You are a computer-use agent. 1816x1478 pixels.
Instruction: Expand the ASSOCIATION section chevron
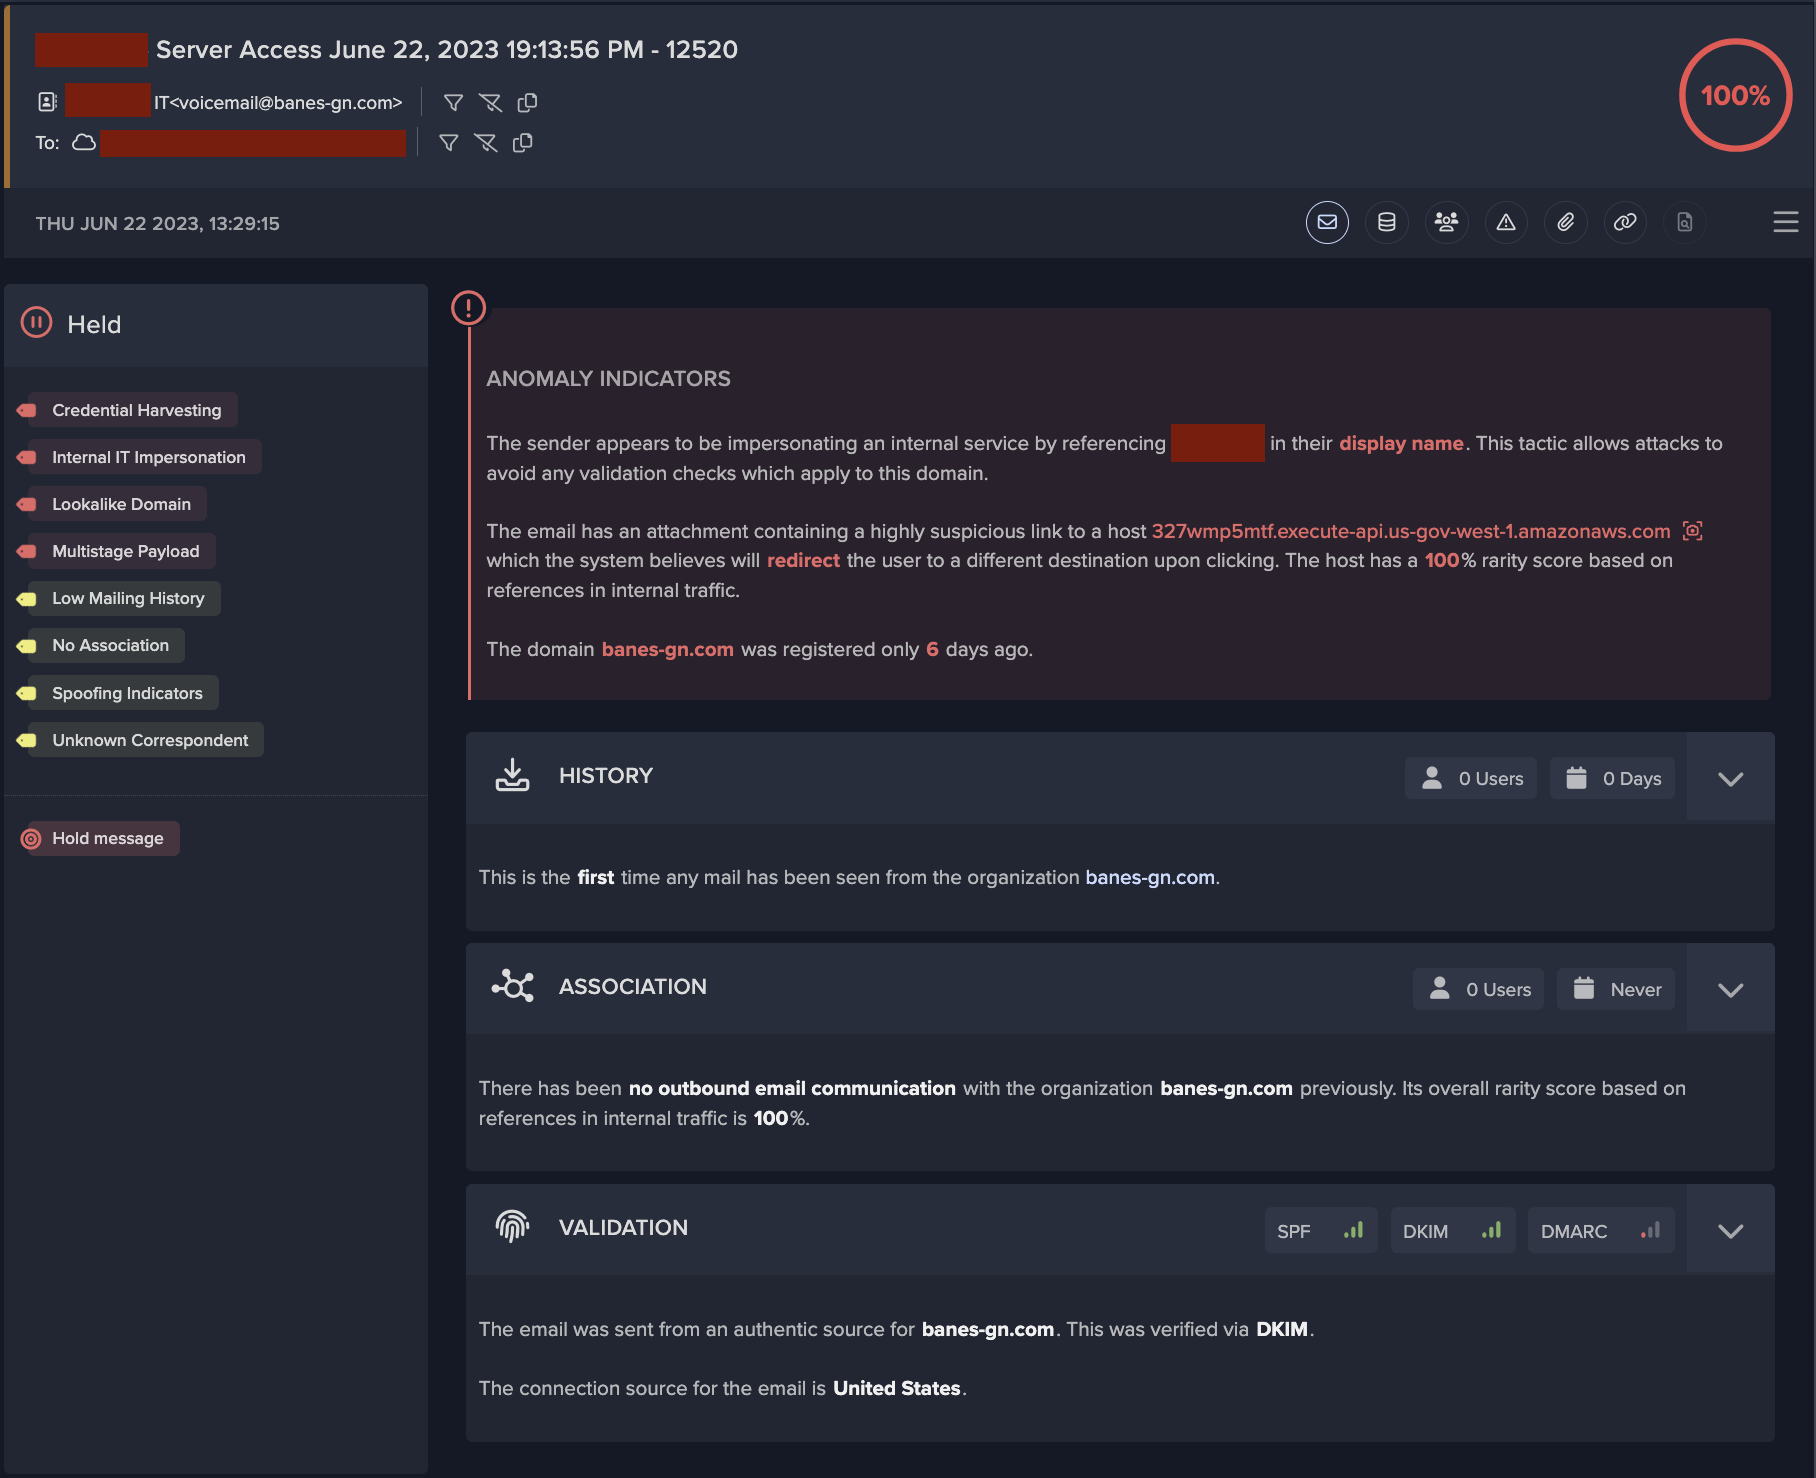pyautogui.click(x=1731, y=989)
